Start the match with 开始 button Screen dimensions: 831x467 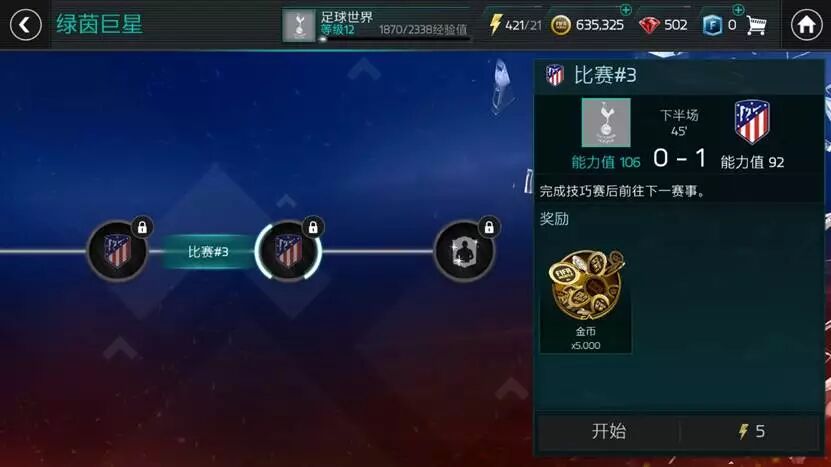[608, 431]
